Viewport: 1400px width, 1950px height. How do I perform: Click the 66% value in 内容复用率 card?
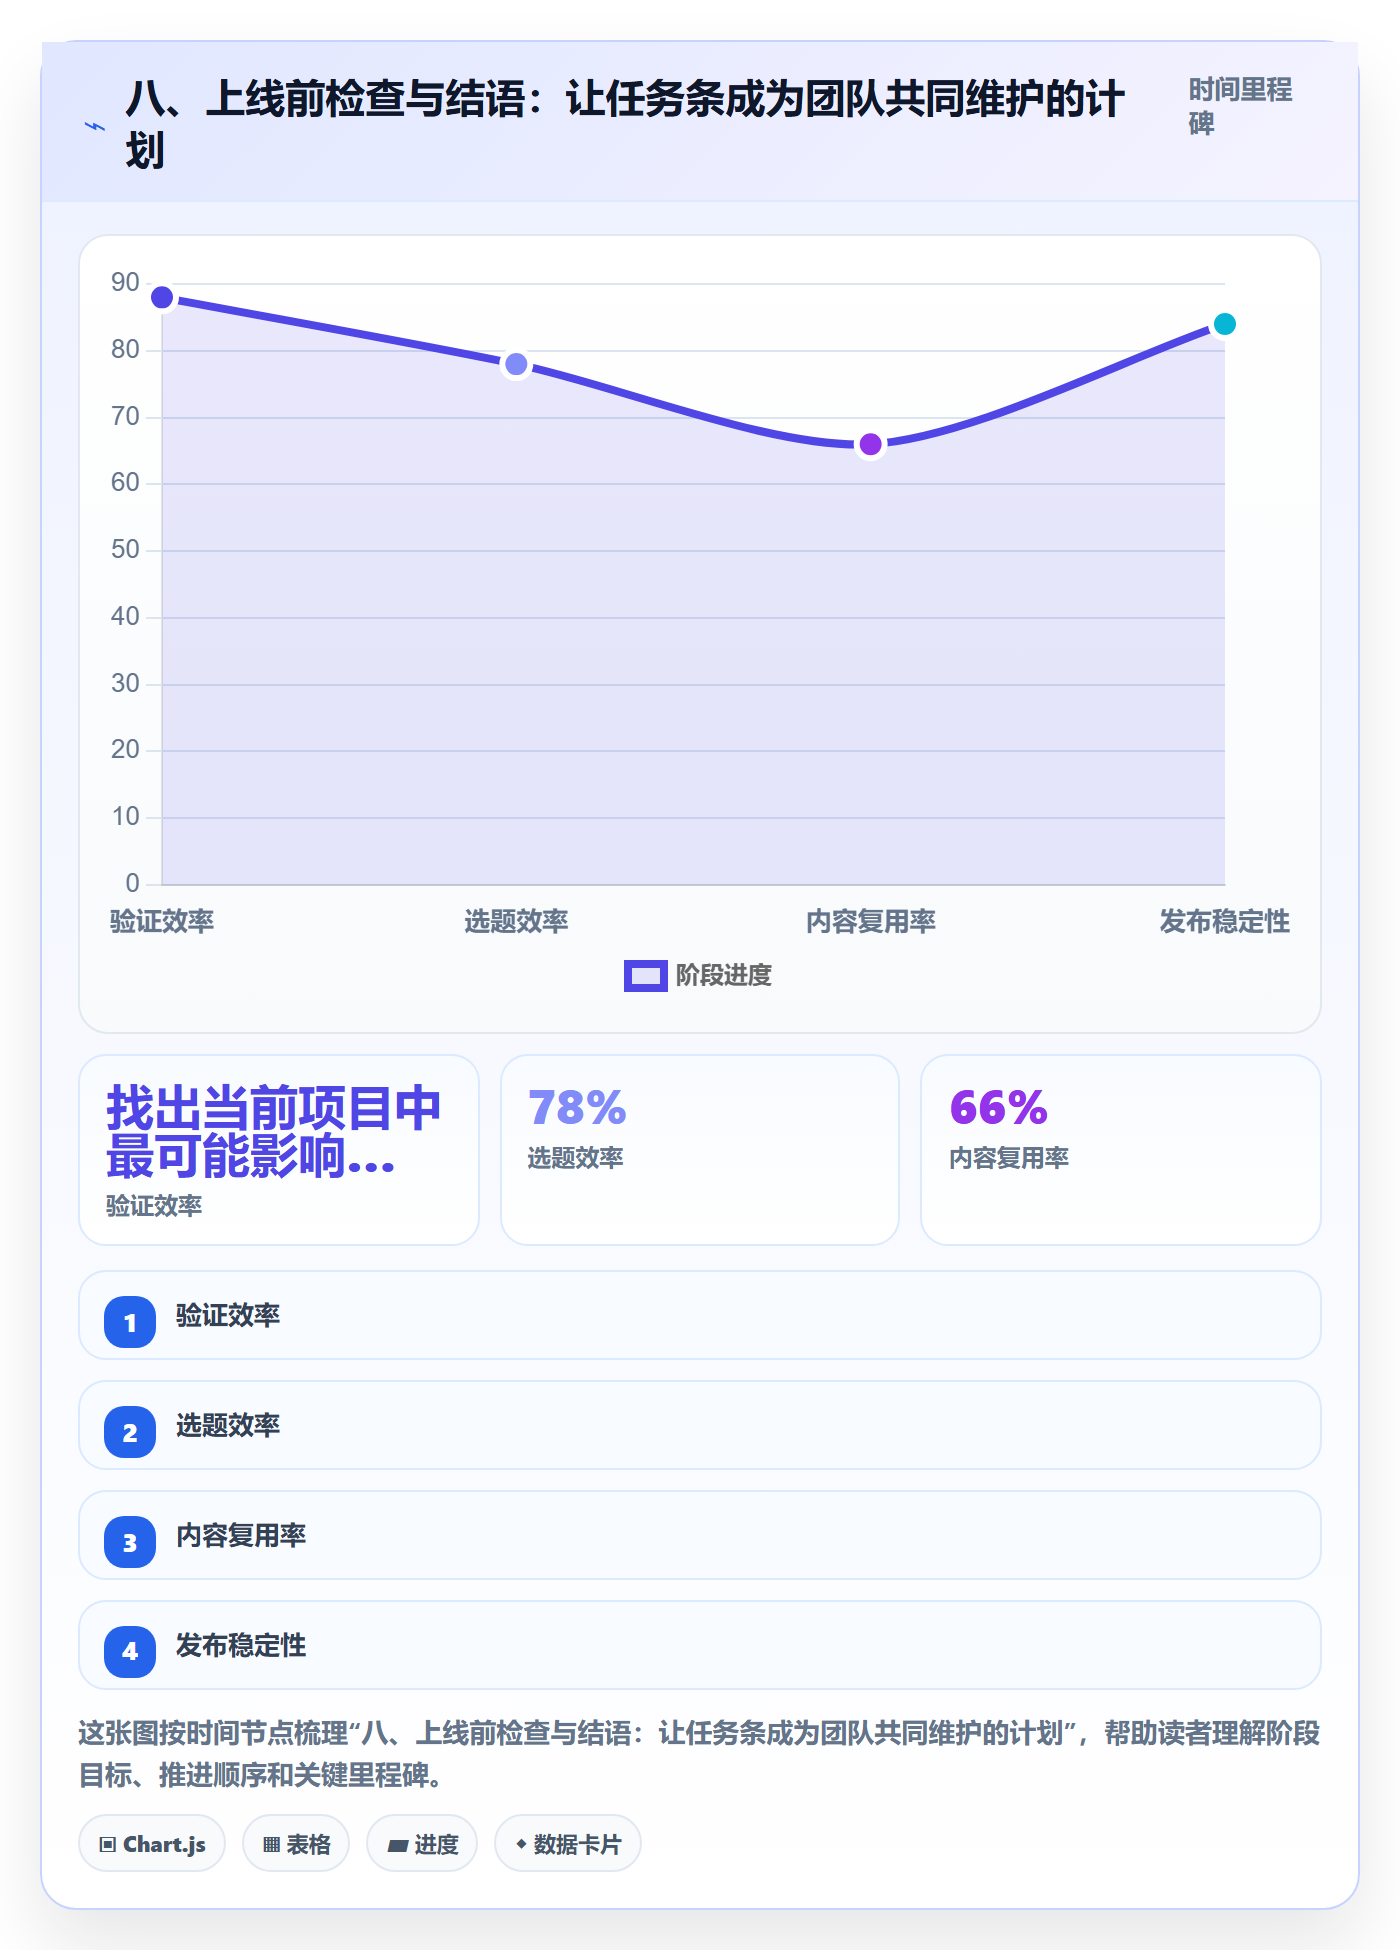point(998,1107)
